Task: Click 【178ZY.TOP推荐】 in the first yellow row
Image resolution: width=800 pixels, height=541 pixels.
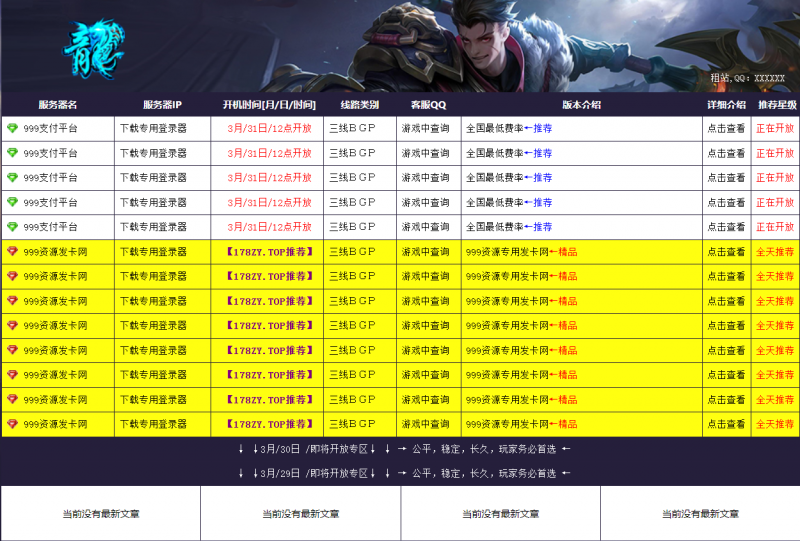Action: pyautogui.click(x=269, y=252)
